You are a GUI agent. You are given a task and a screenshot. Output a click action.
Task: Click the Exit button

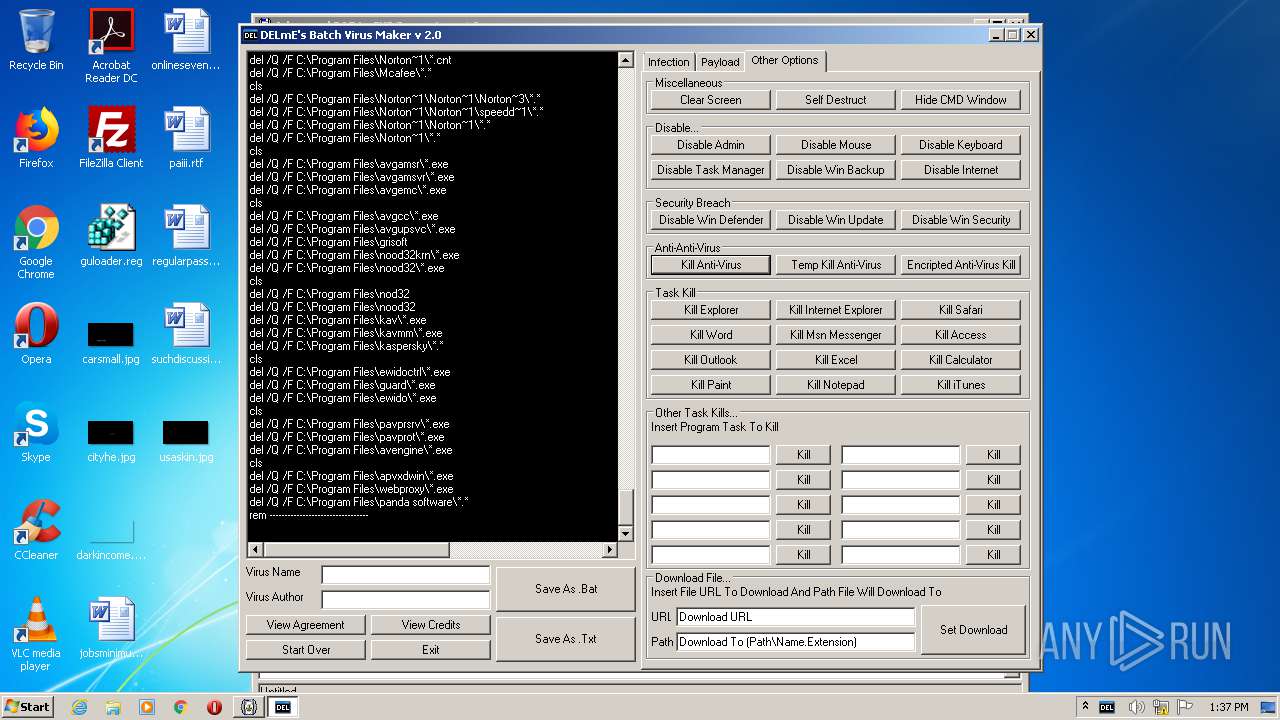click(x=431, y=650)
